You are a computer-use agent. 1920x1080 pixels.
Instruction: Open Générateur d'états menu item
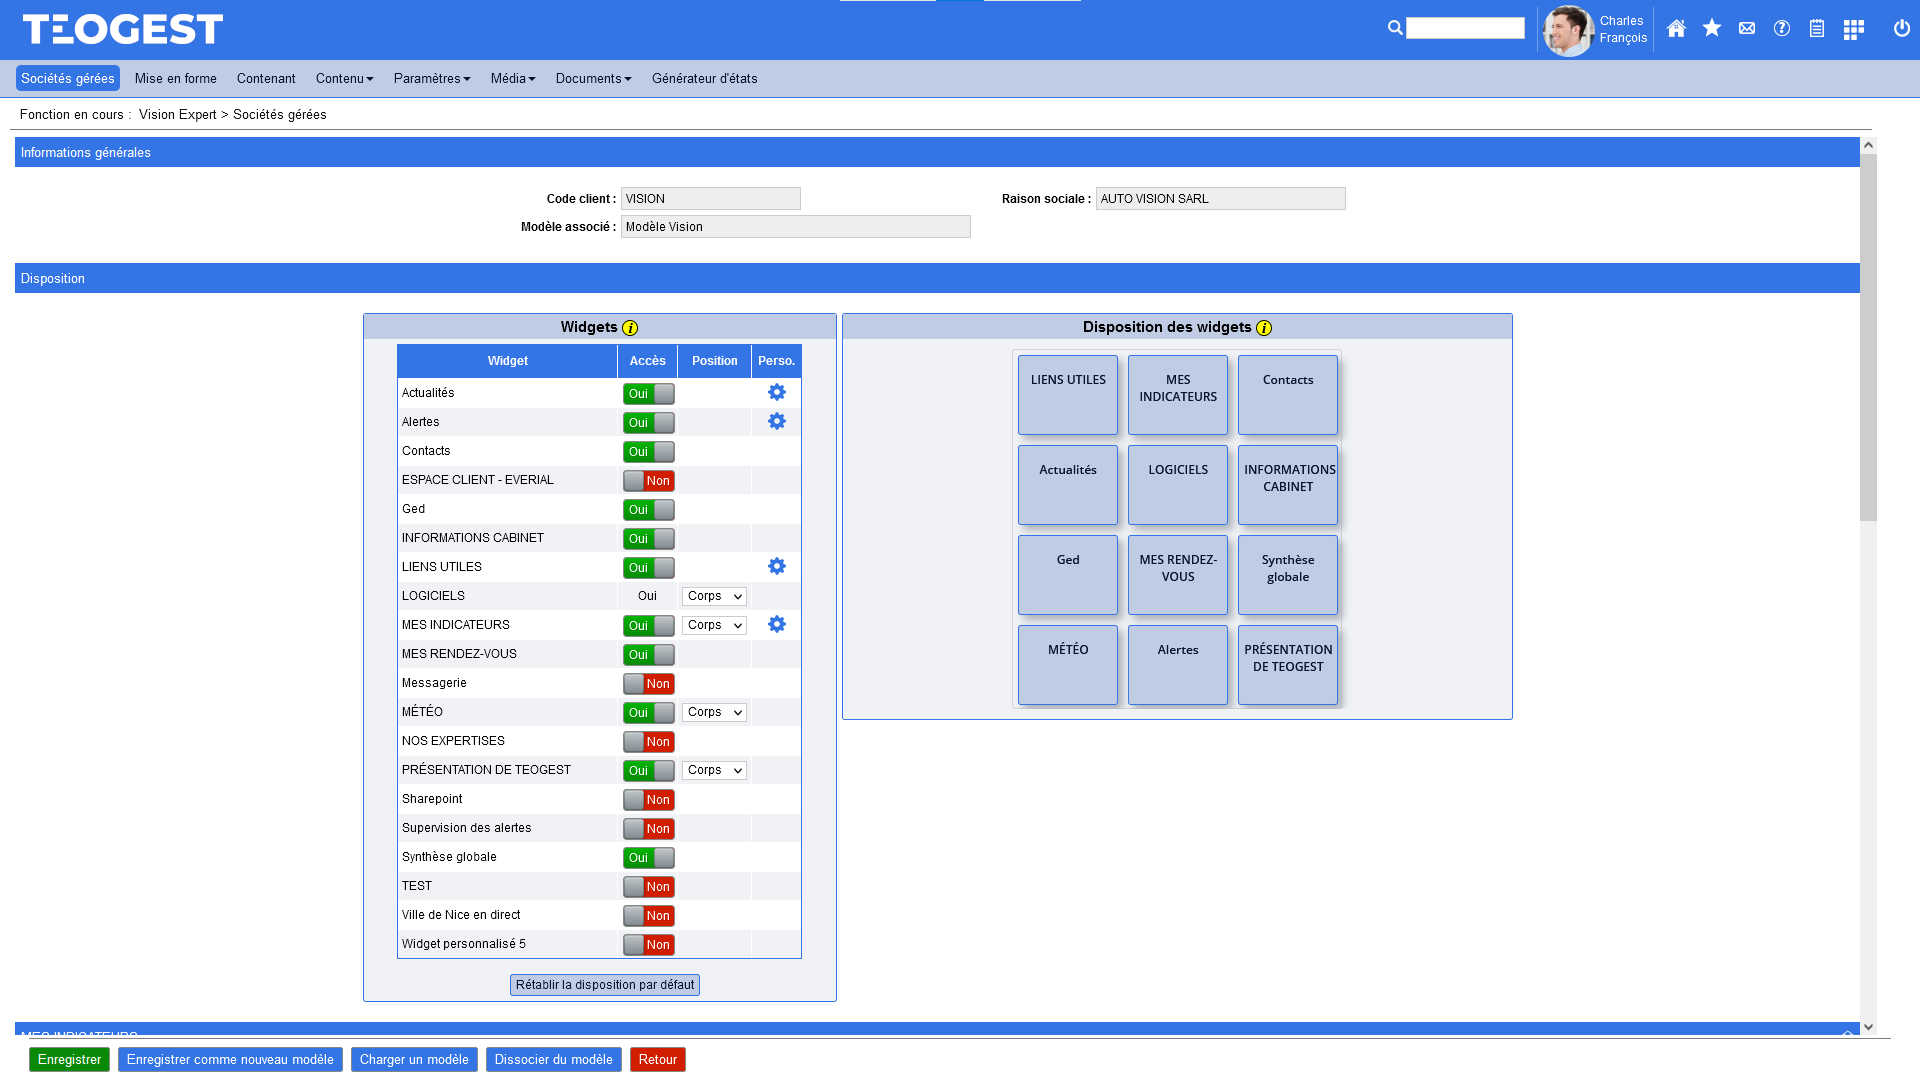tap(704, 79)
